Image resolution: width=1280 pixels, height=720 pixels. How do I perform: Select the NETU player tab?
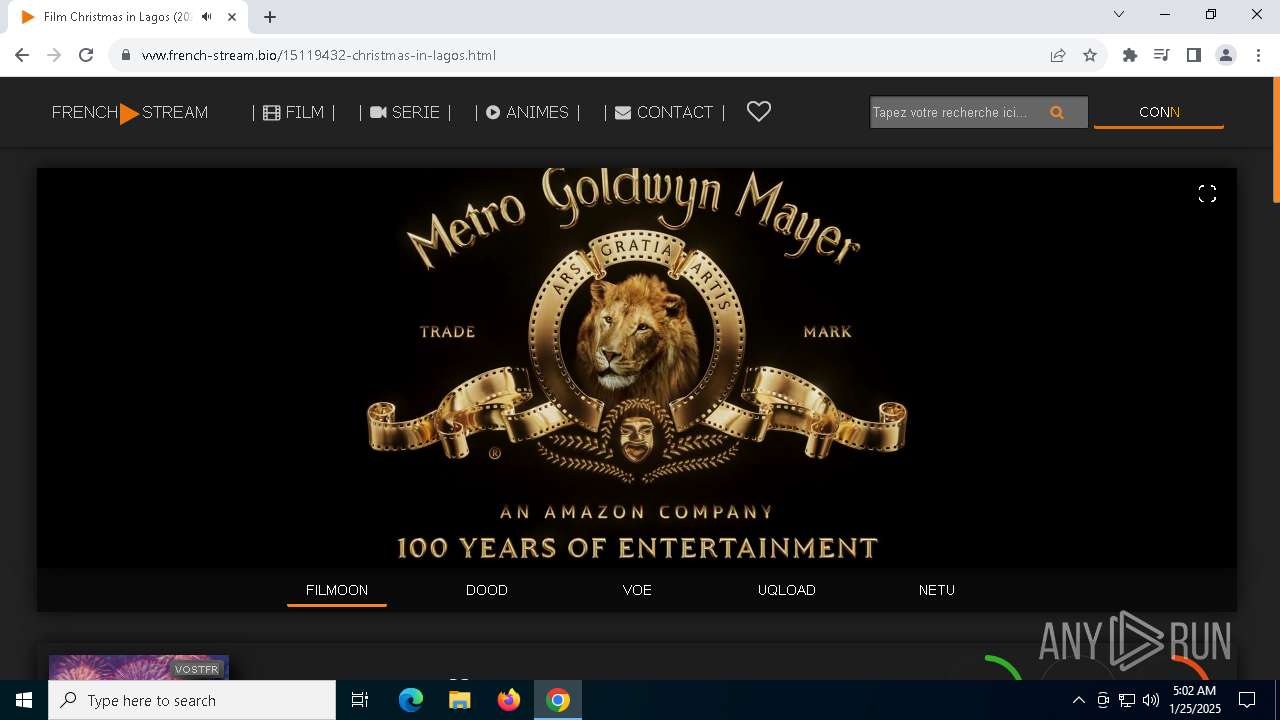937,590
